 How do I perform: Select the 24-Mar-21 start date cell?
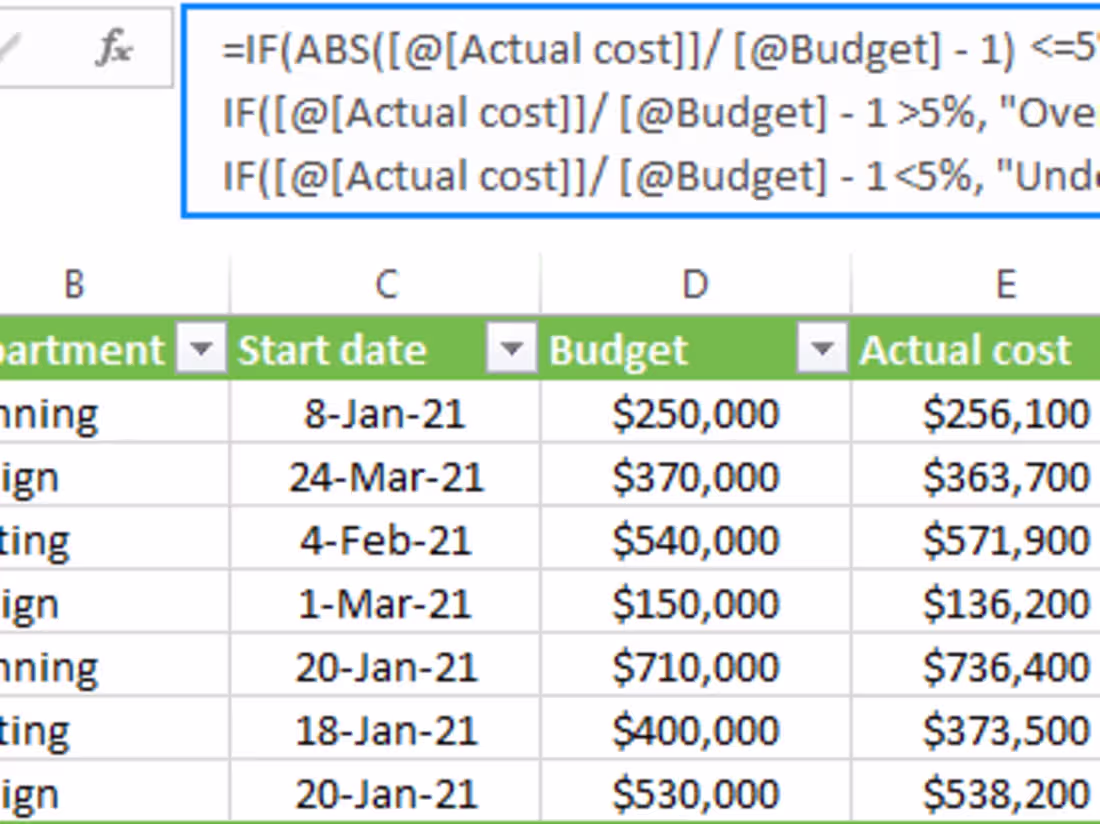click(x=385, y=477)
